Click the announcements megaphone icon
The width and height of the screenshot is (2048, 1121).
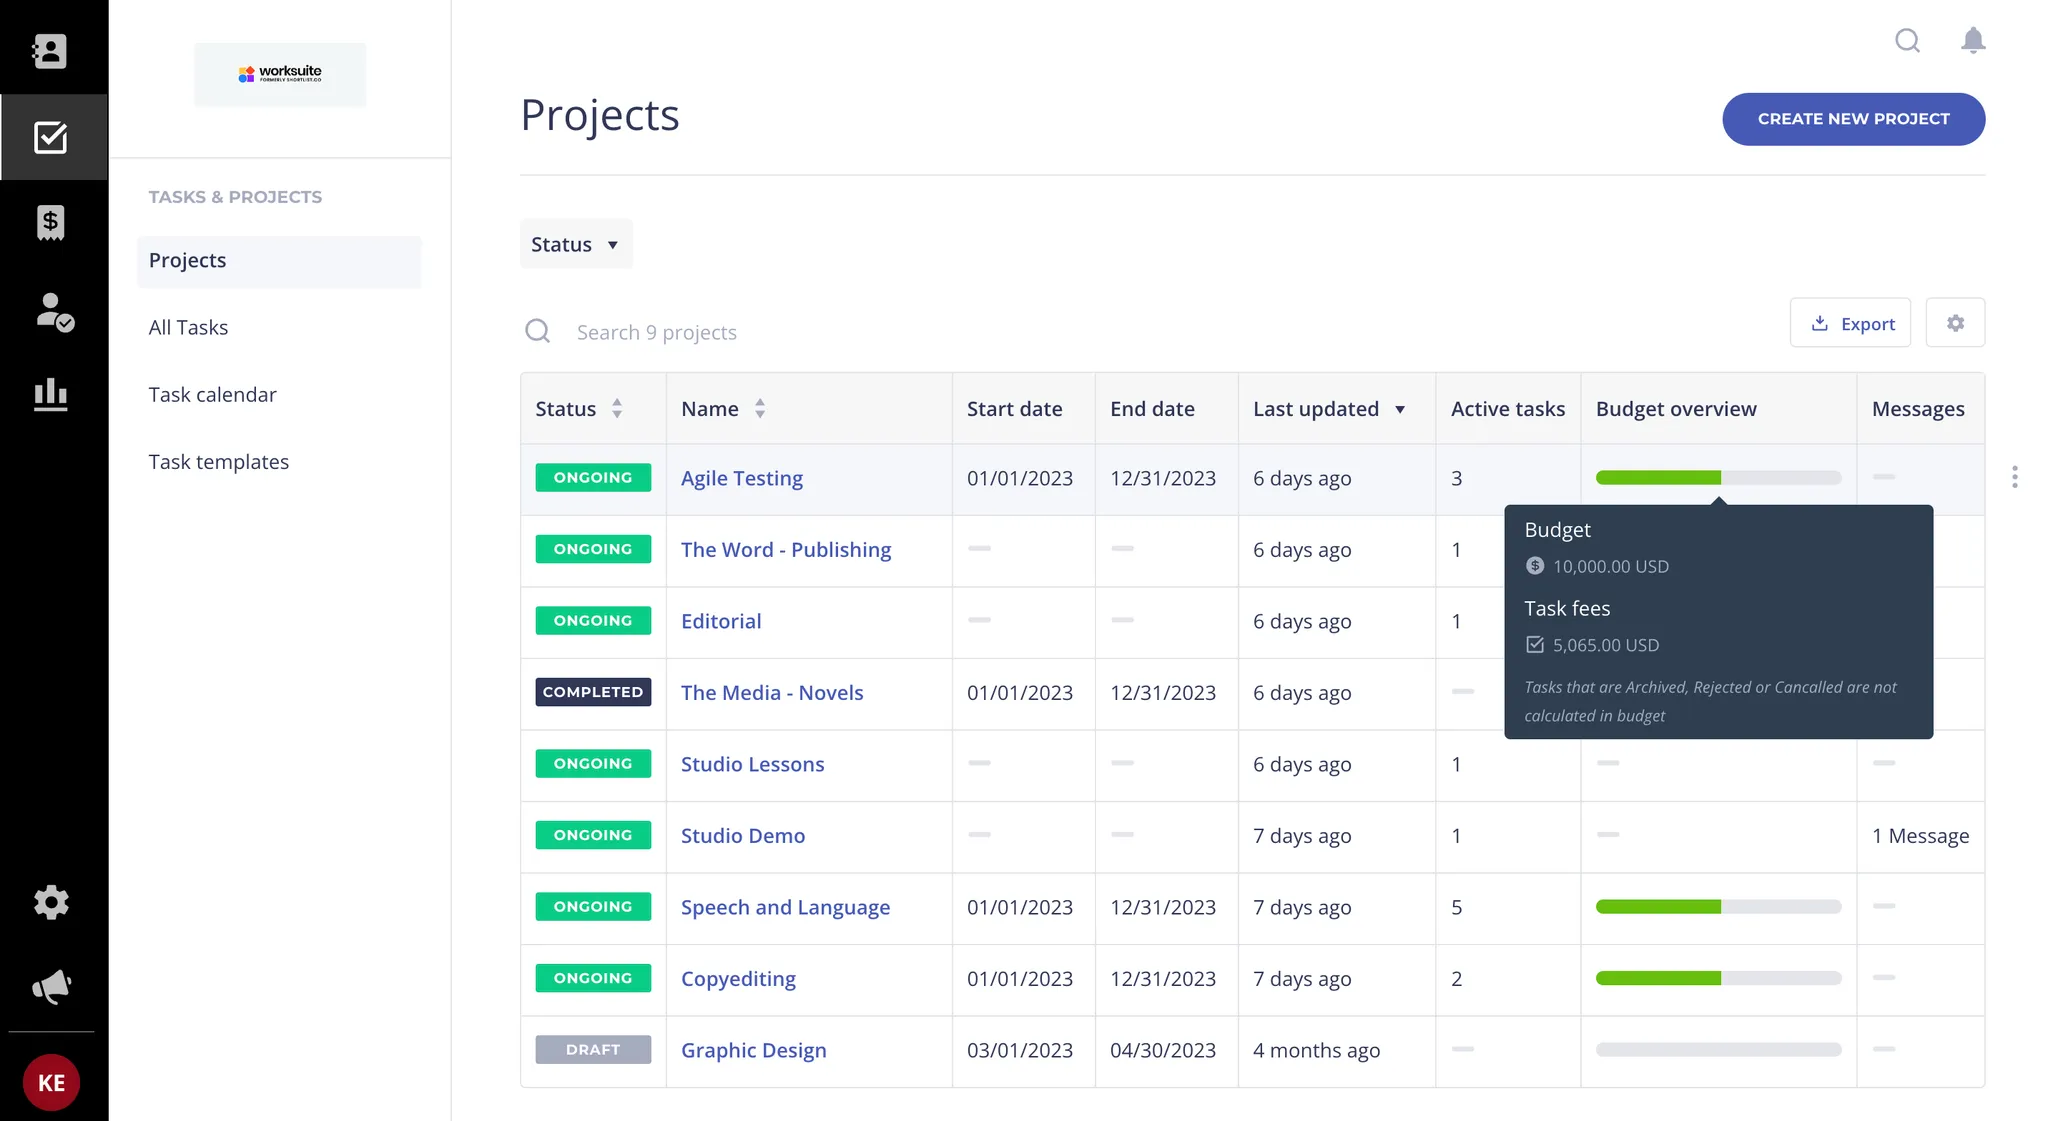50,987
